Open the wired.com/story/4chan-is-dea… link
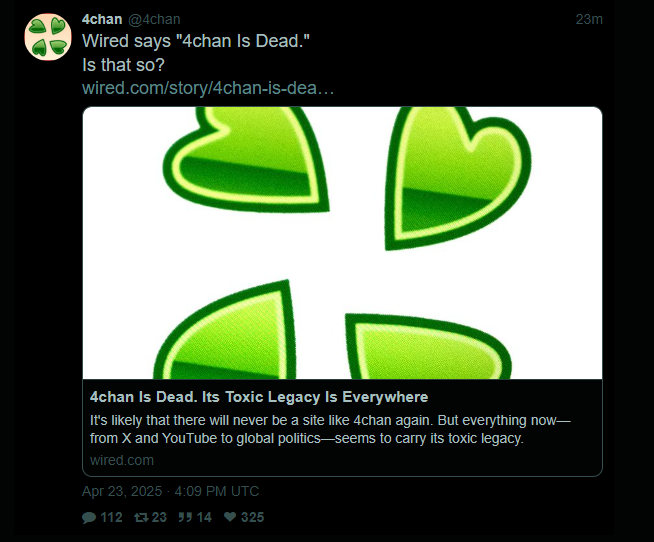 tap(208, 88)
